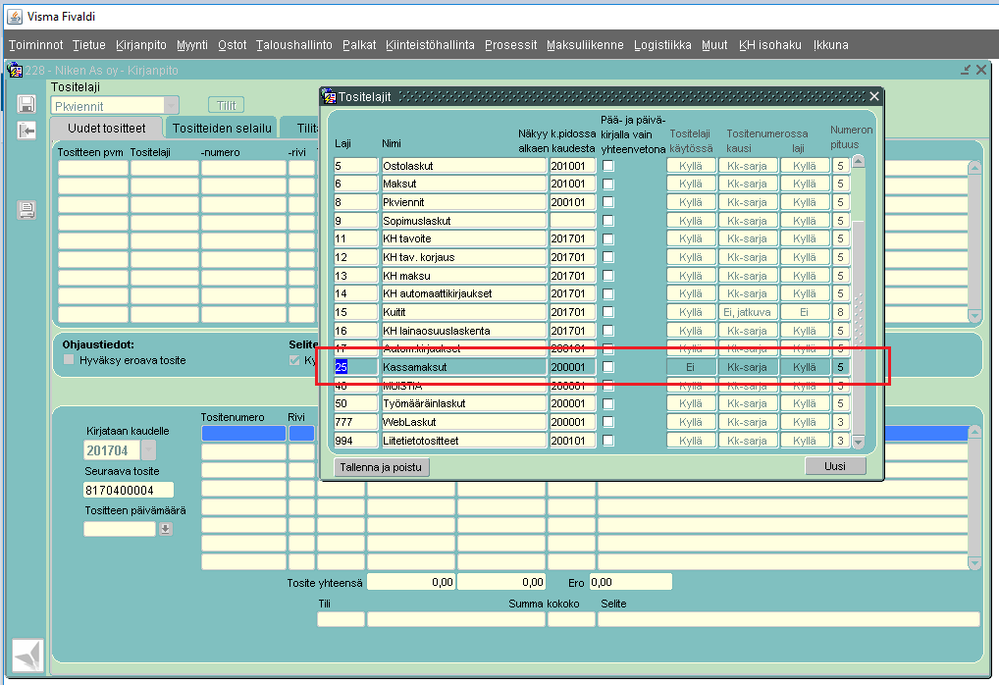Viewport: 999px width, 685px height.
Task: Toggle yhteenveto checkbox for Ostolaskut row
Action: pos(608,166)
